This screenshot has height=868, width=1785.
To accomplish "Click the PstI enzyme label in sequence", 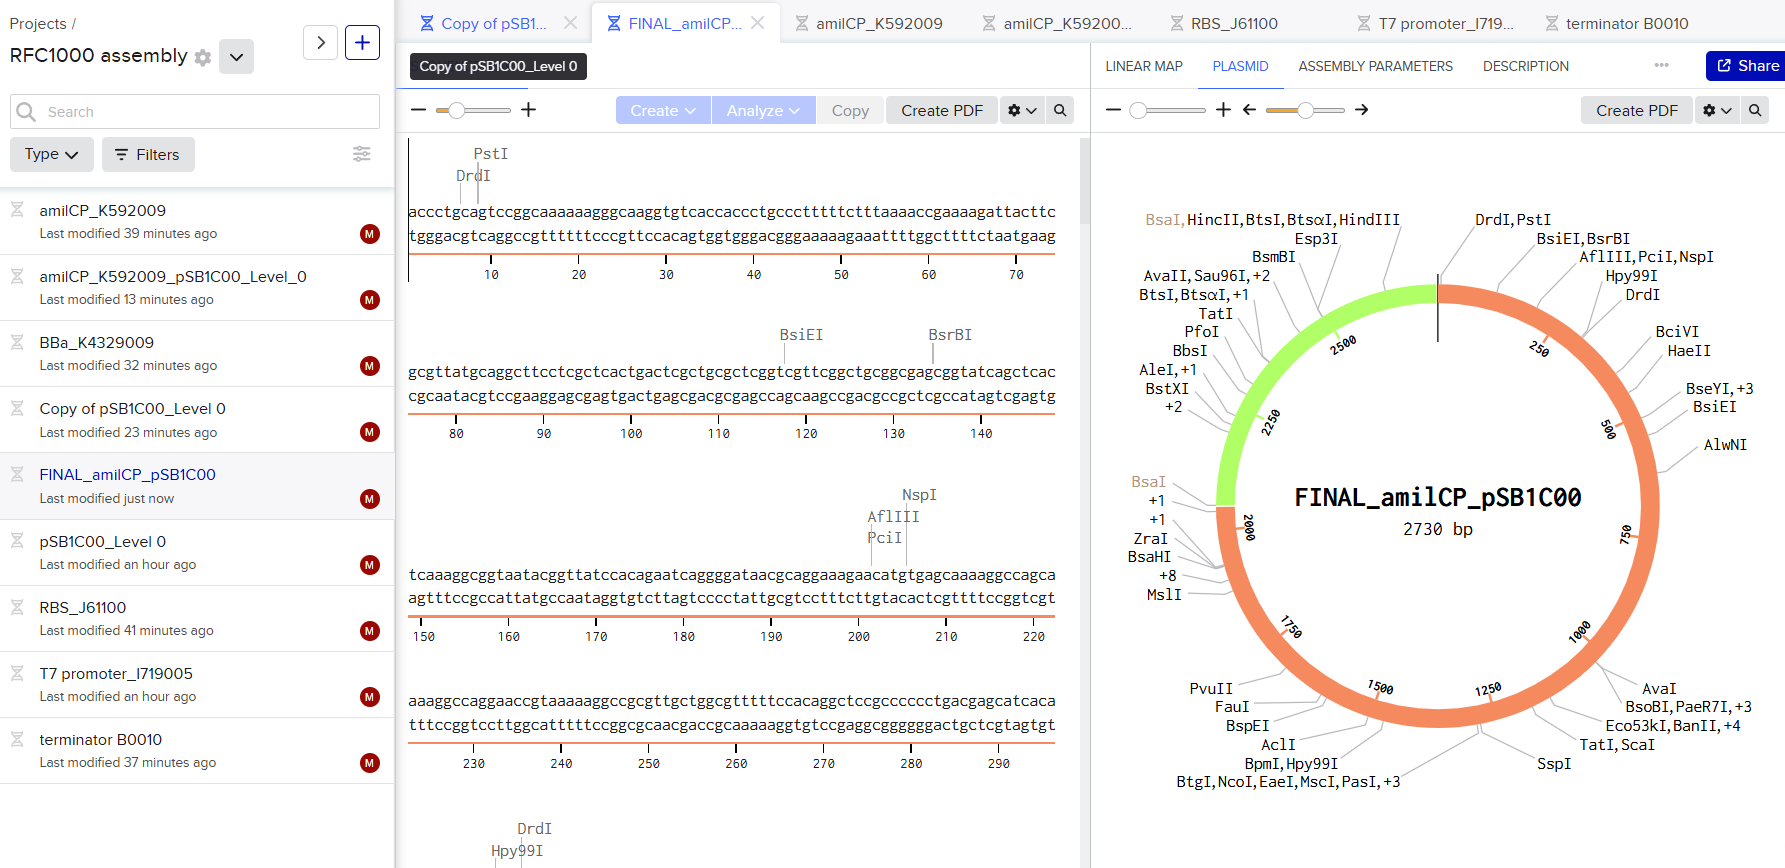I will tap(491, 154).
